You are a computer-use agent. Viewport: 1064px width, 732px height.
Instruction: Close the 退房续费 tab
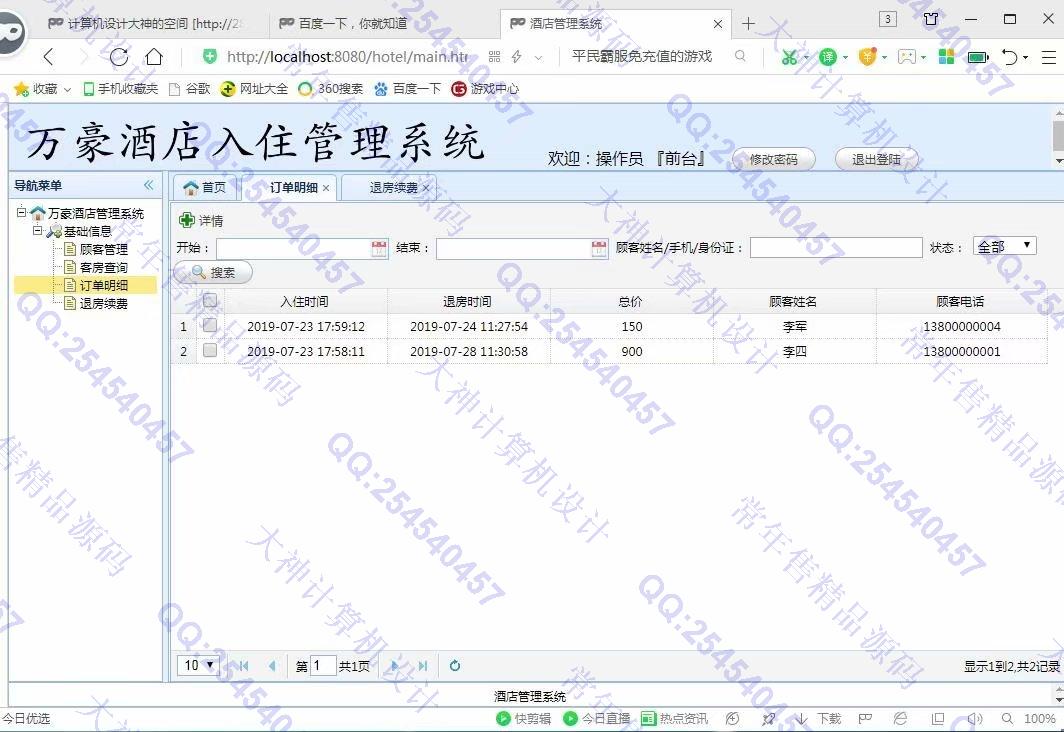pyautogui.click(x=425, y=189)
